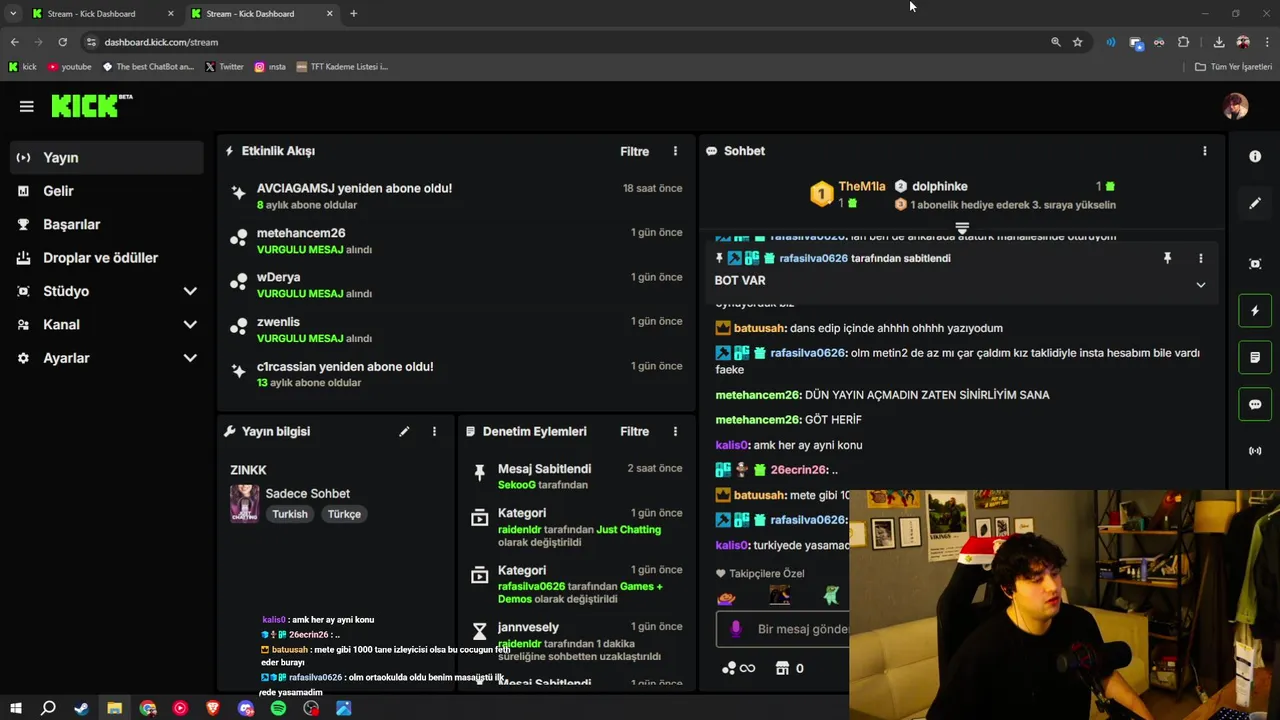This screenshot has height=720, width=1280.
Task: Open the Yayın bilgisi three-dot menu
Action: [434, 432]
